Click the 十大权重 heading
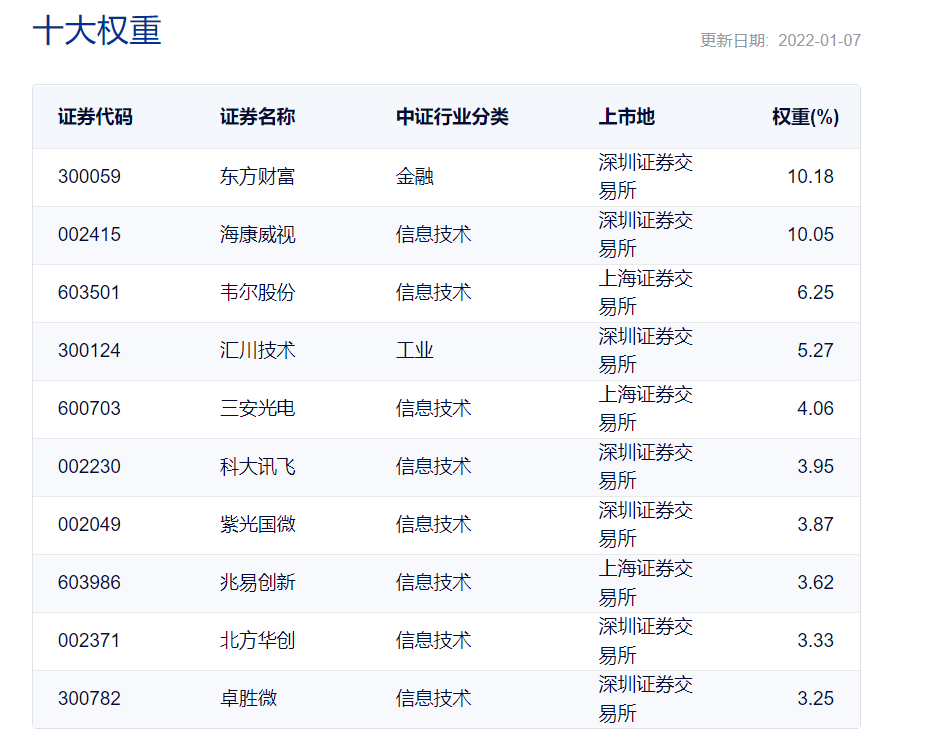 click(97, 31)
